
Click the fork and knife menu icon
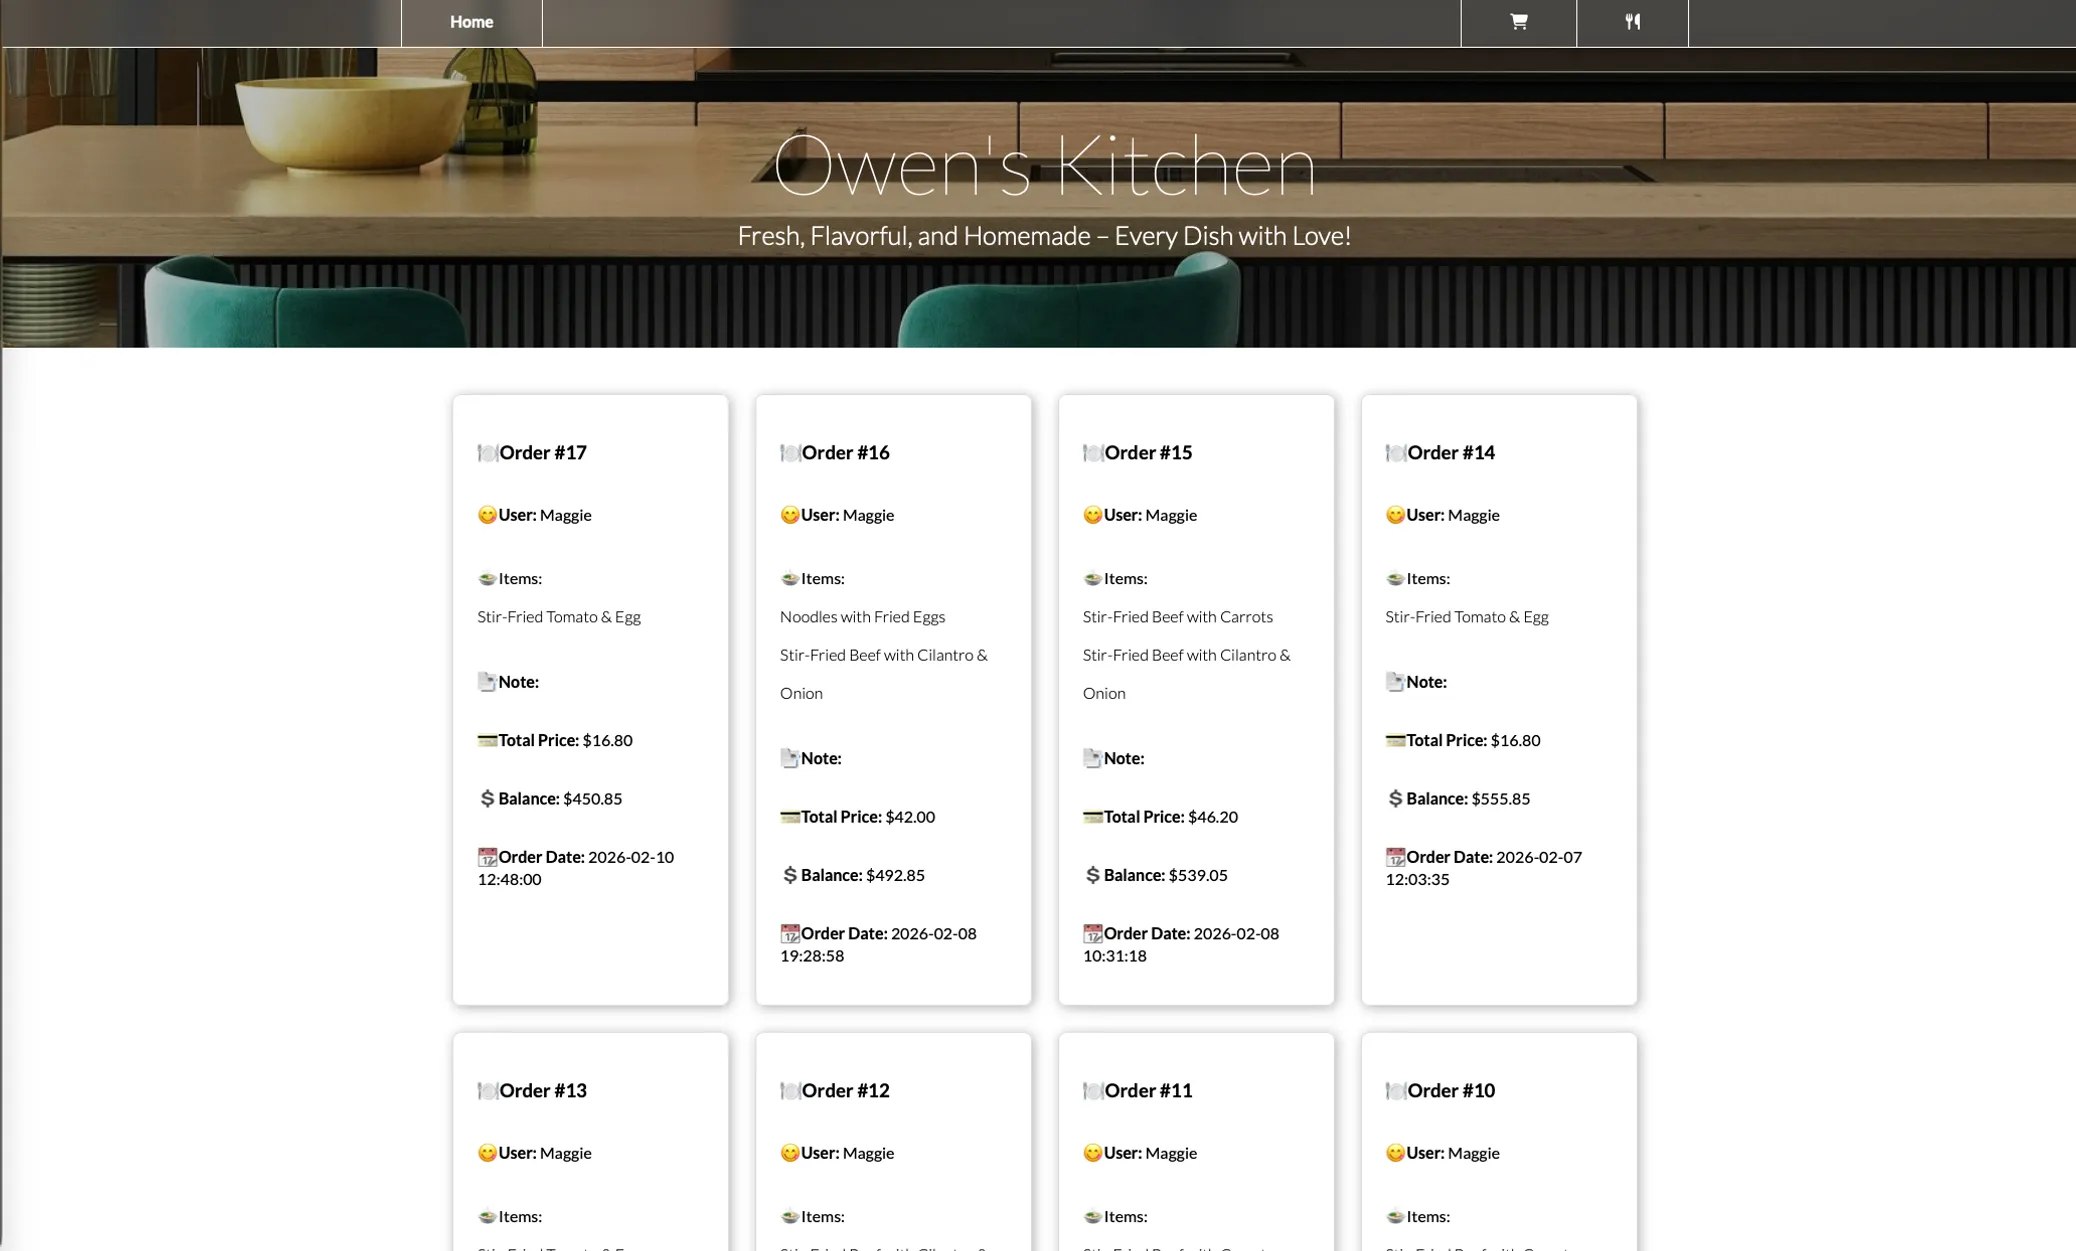(x=1632, y=22)
